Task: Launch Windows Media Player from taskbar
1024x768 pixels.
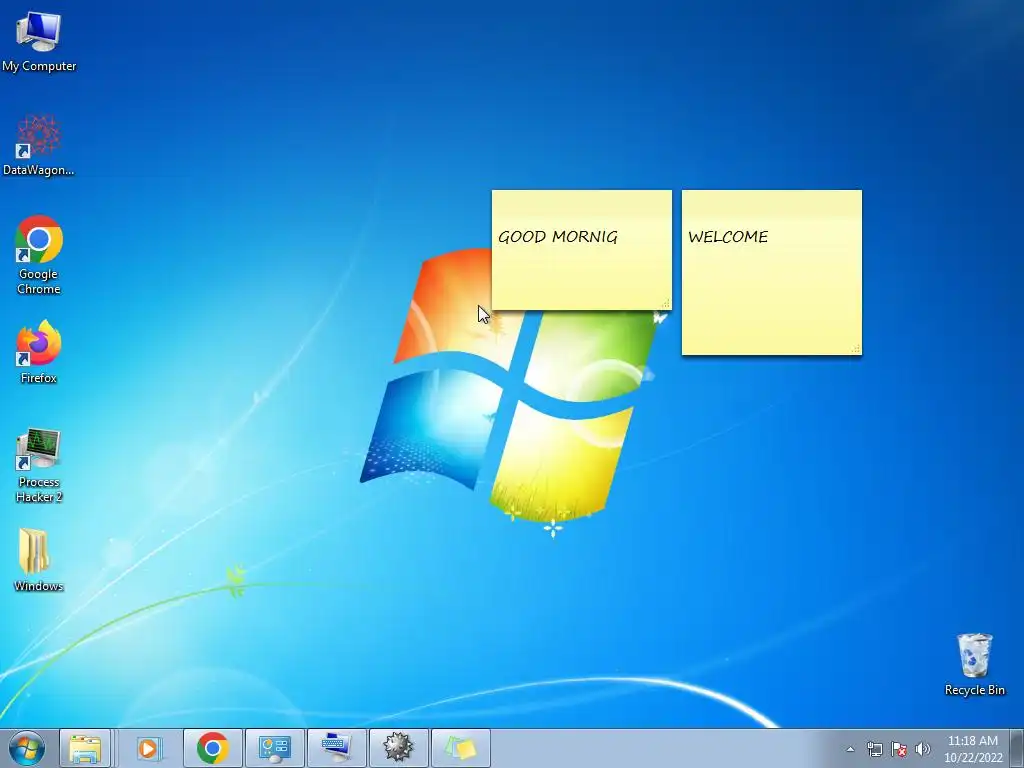Action: (x=148, y=748)
